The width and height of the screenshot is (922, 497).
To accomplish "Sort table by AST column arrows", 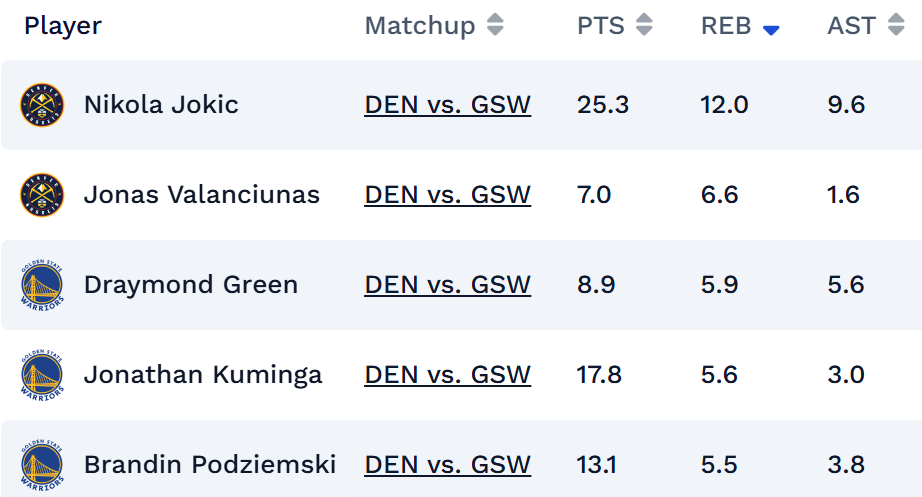I will pos(895,26).
